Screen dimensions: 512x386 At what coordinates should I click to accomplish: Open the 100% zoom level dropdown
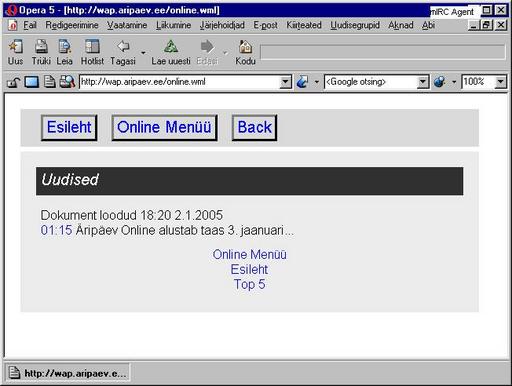point(500,82)
